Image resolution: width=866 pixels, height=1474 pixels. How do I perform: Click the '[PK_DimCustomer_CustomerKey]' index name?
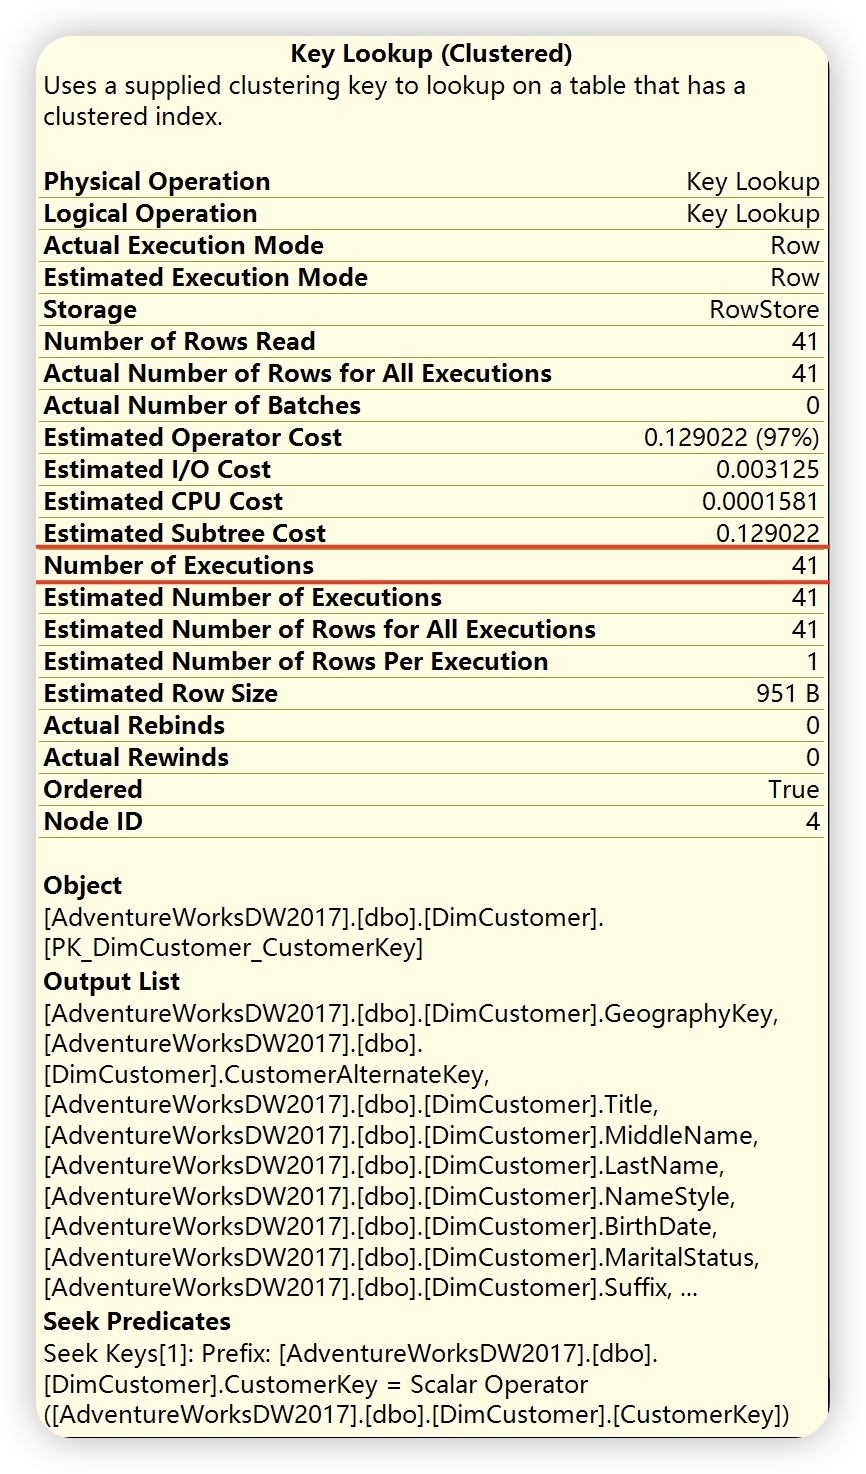pos(234,947)
